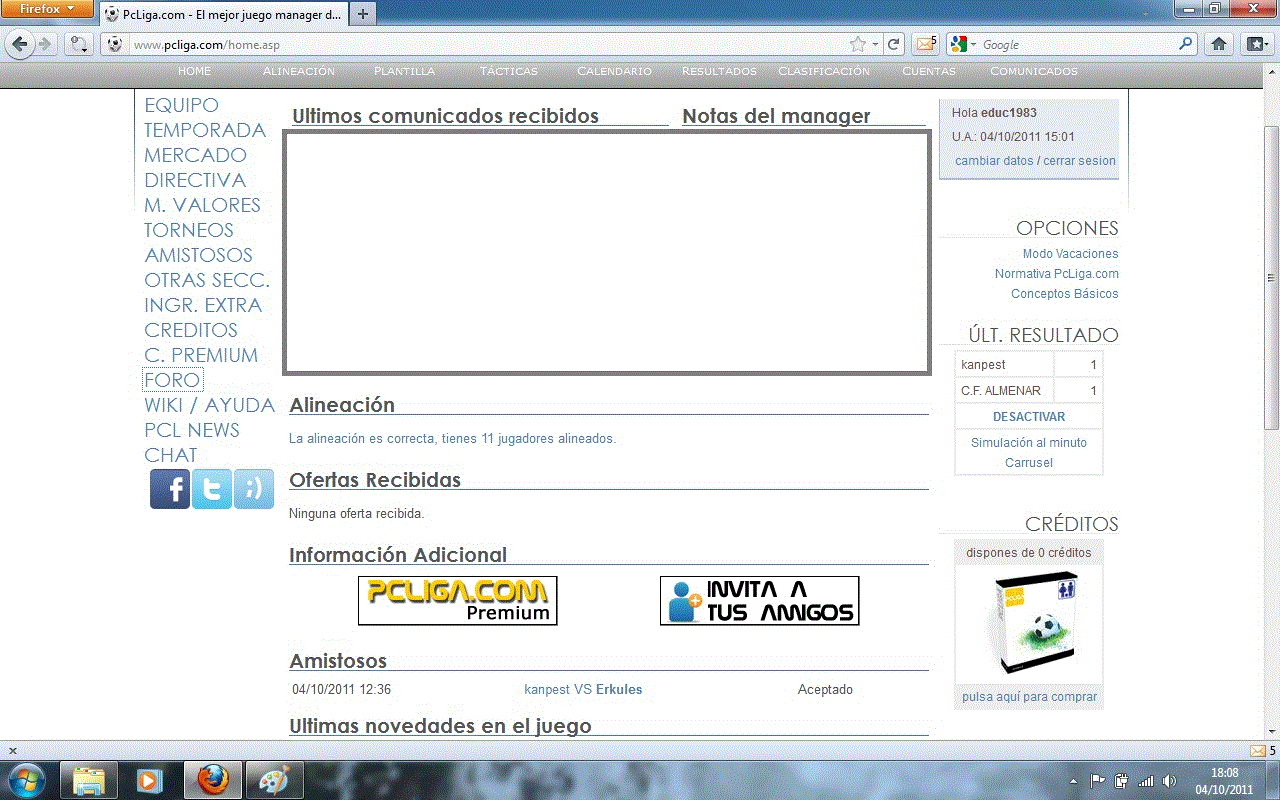Open the bookmarks menu dropdown button
1280x800 pixels.
(x=1256, y=44)
